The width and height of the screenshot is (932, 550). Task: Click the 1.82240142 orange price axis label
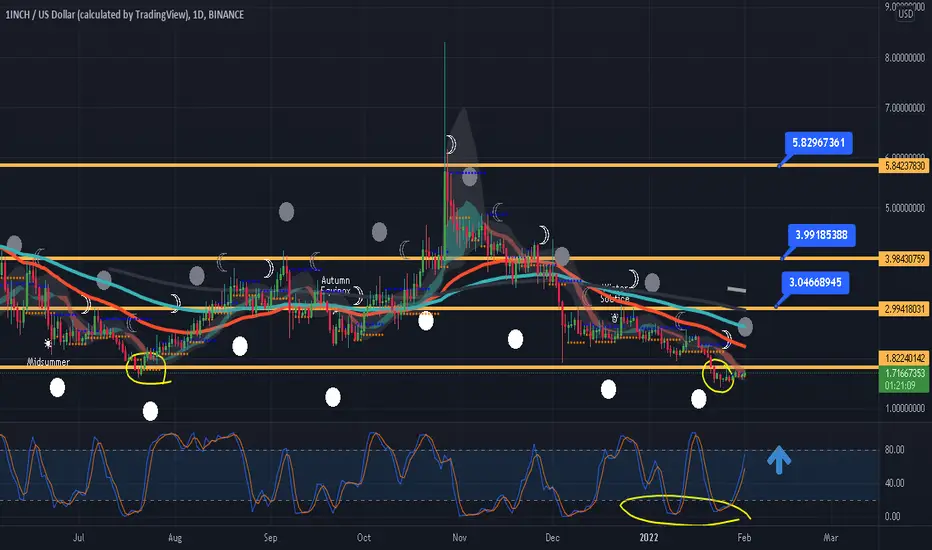(x=905, y=358)
